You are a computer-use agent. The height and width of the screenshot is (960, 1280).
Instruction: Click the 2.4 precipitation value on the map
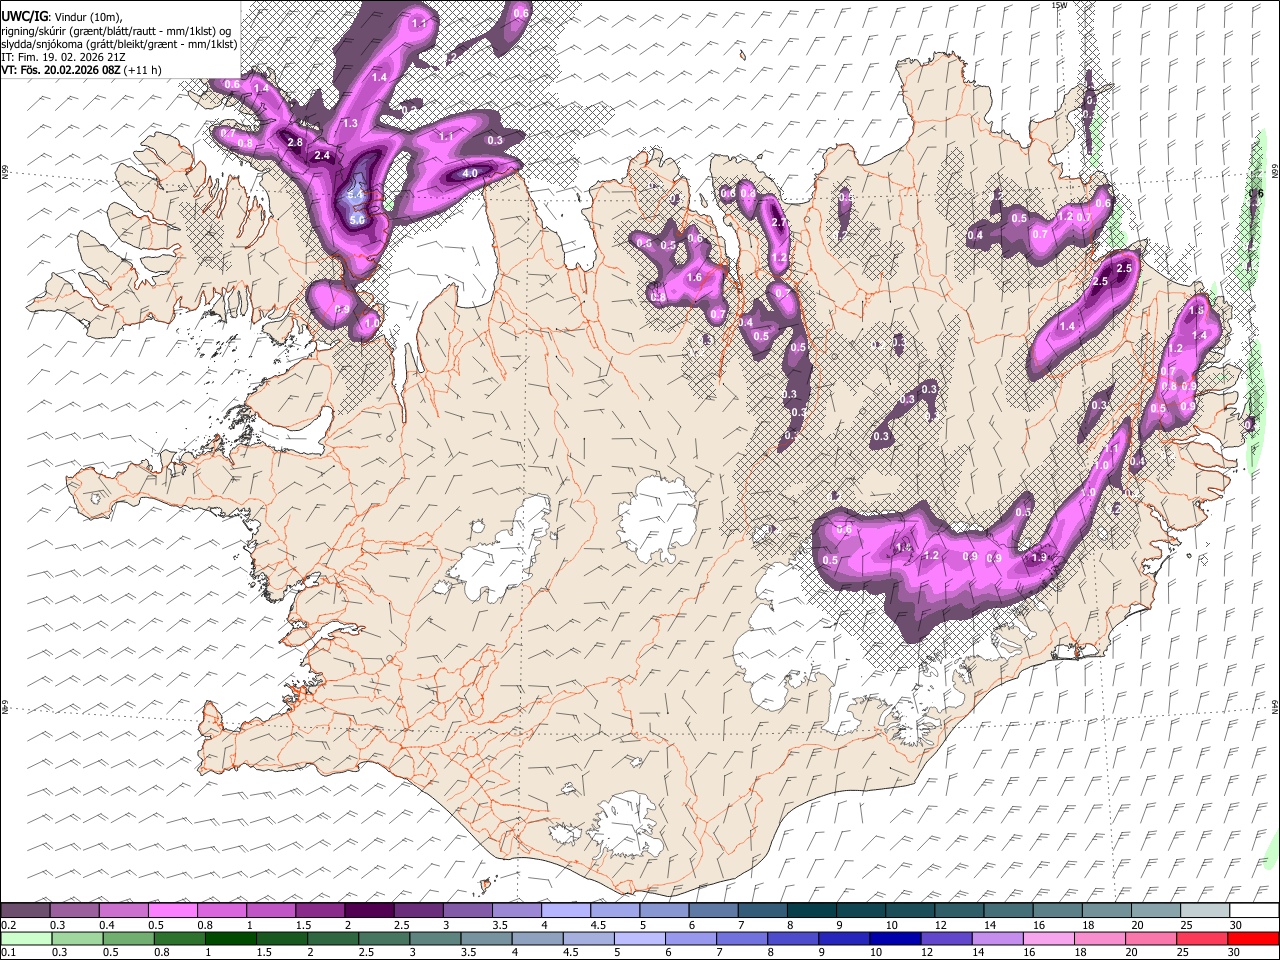[x=322, y=156]
